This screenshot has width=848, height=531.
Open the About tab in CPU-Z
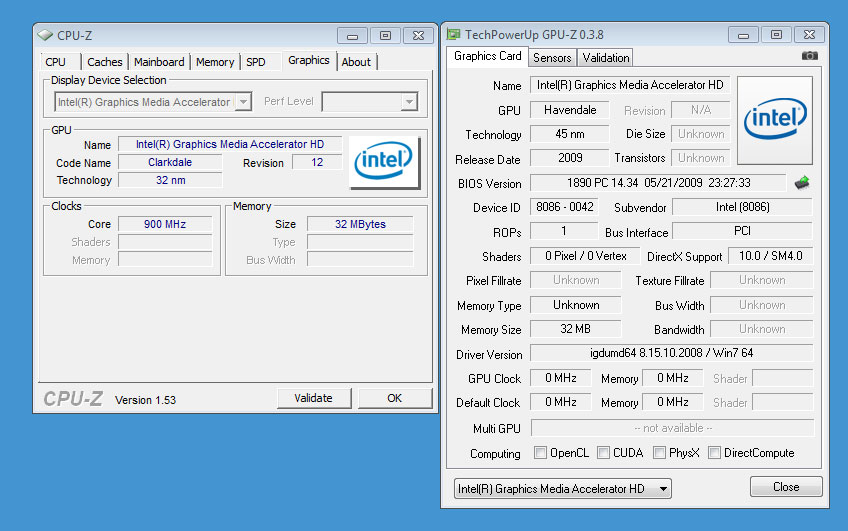point(356,62)
